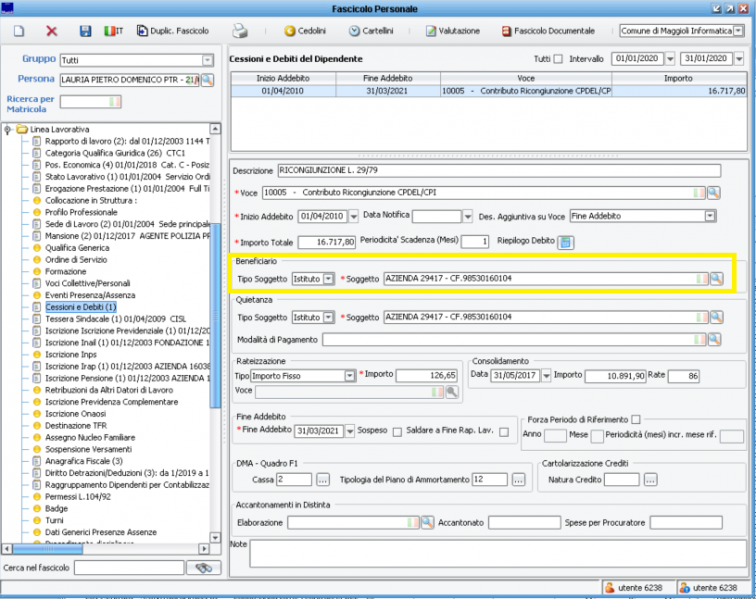
Task: Click search icon beside Modalità di Pagamento
Action: coord(713,340)
